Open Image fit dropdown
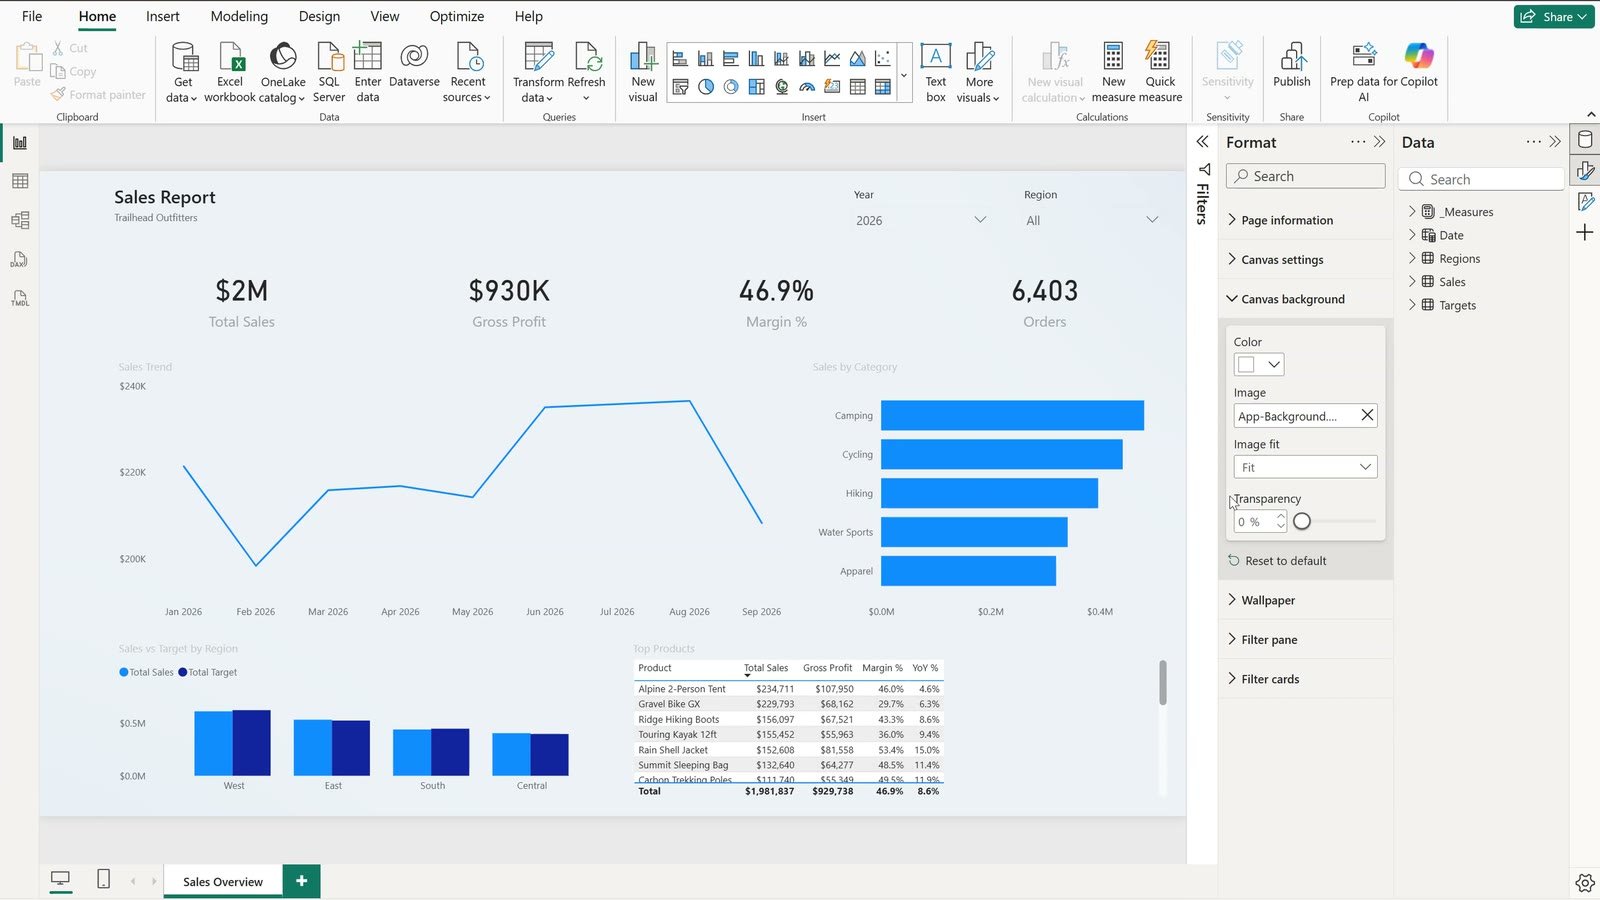 [1305, 467]
